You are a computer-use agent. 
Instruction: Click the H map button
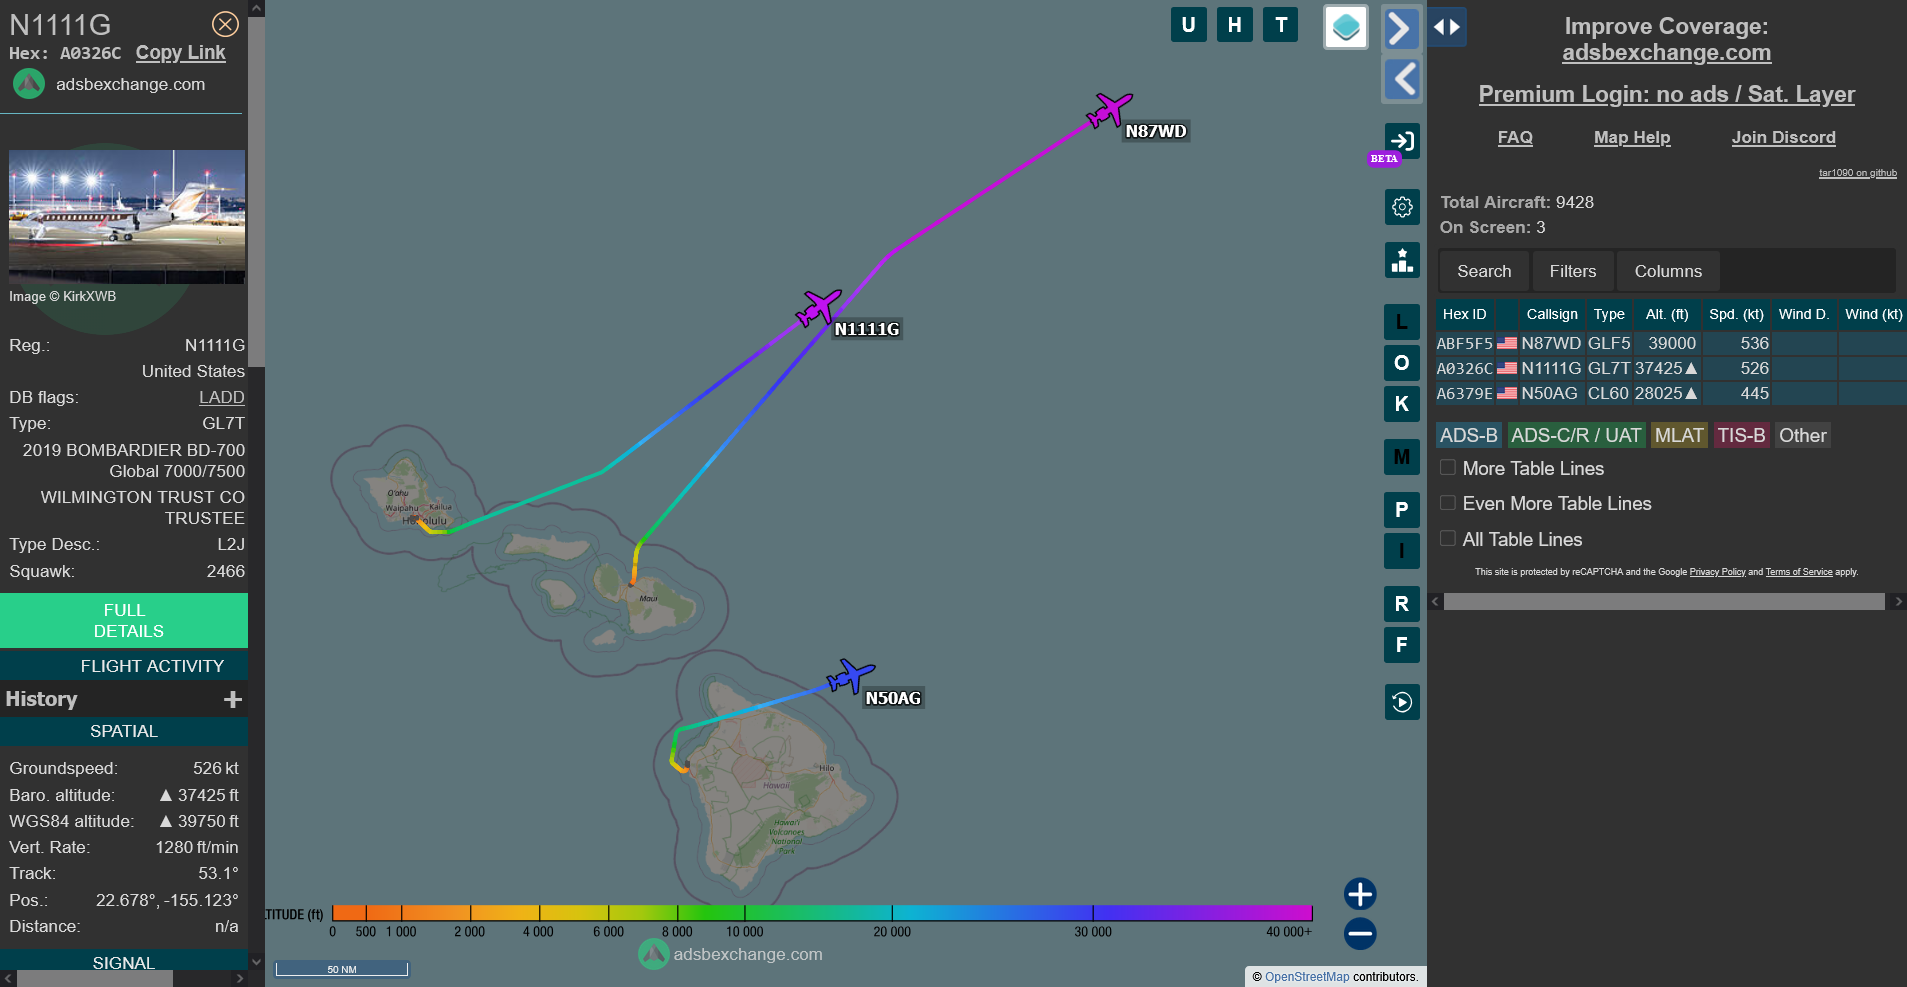click(1235, 25)
